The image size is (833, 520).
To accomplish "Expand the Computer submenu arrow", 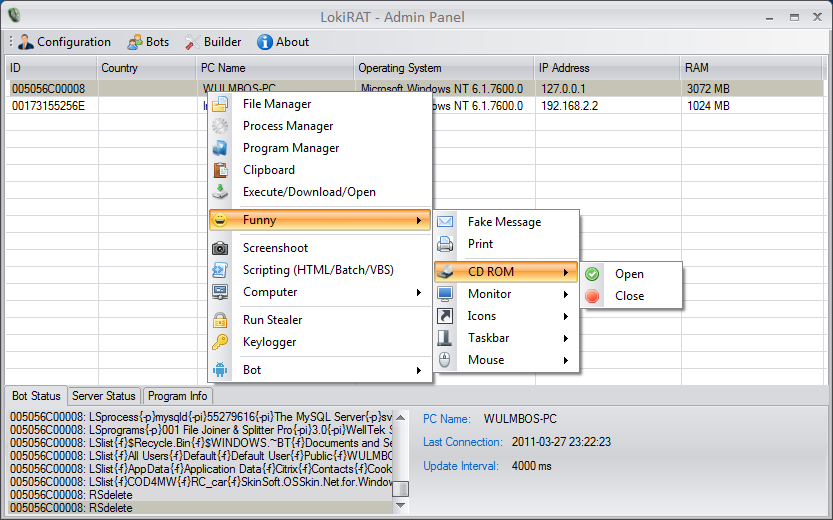I will pos(419,292).
